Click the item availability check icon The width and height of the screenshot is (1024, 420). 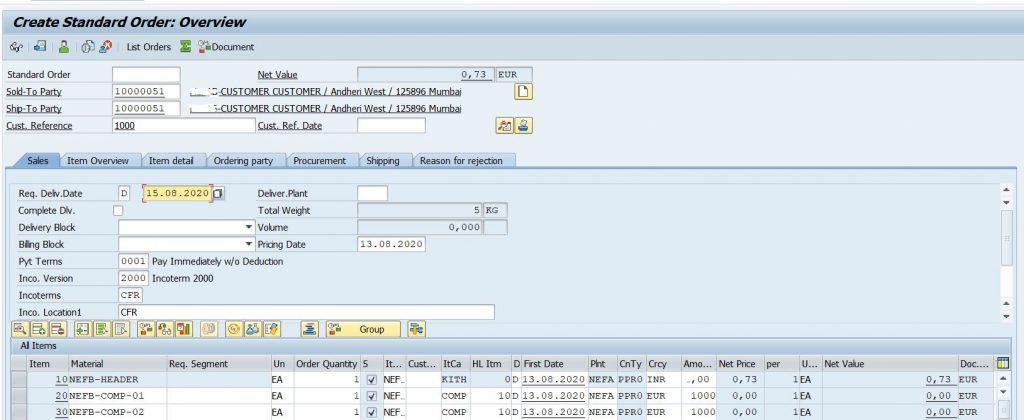pos(145,329)
